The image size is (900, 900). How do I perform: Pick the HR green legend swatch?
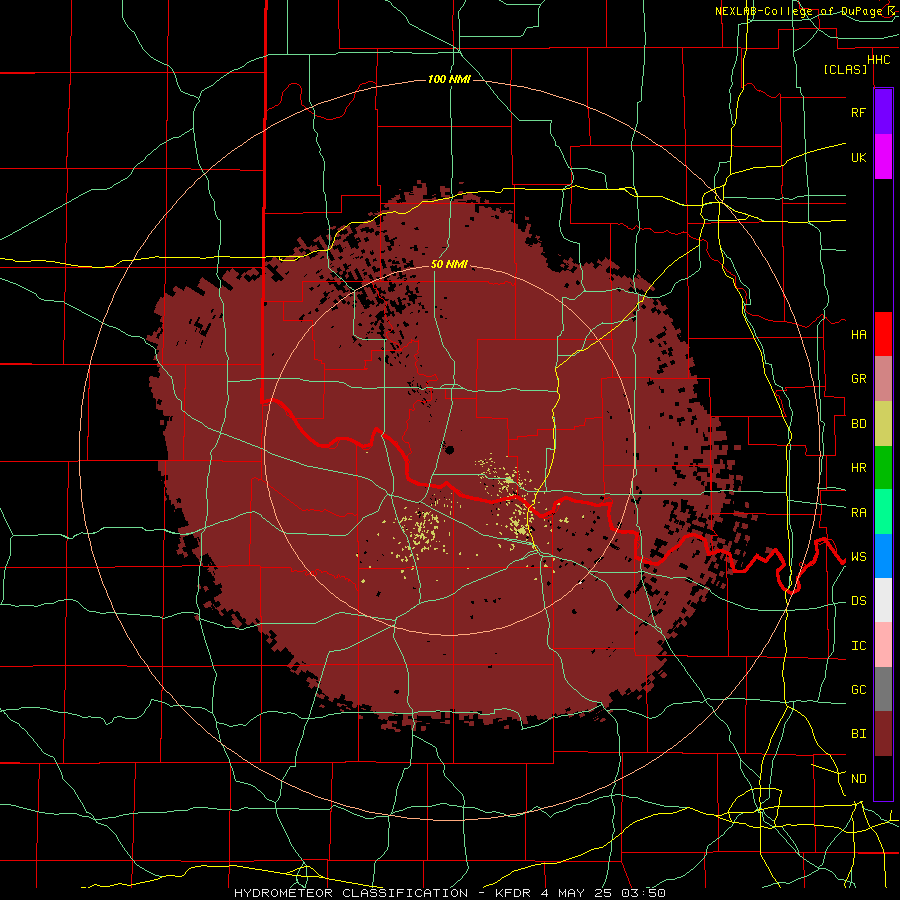click(883, 467)
